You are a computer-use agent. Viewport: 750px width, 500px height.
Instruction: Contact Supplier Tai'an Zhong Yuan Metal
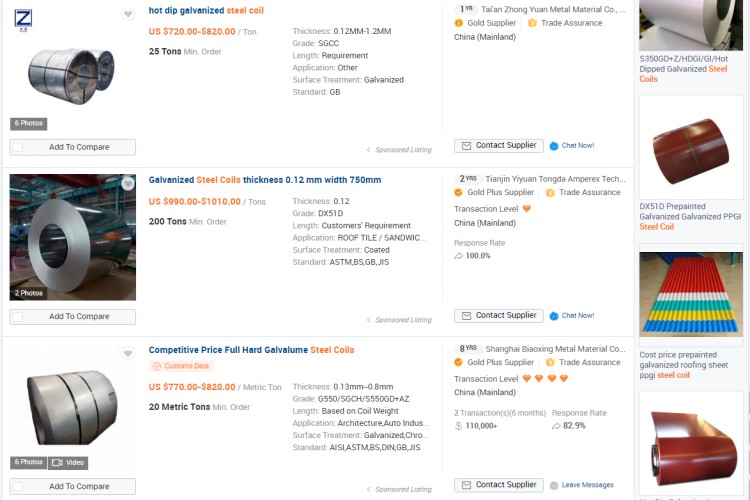(499, 146)
